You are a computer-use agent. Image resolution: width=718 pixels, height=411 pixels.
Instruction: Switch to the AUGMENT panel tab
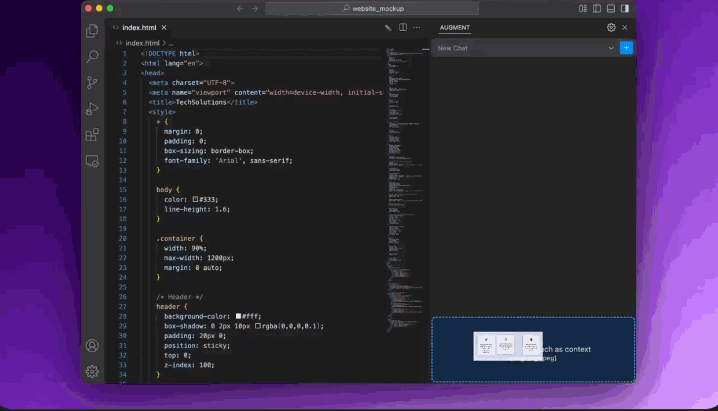click(454, 28)
